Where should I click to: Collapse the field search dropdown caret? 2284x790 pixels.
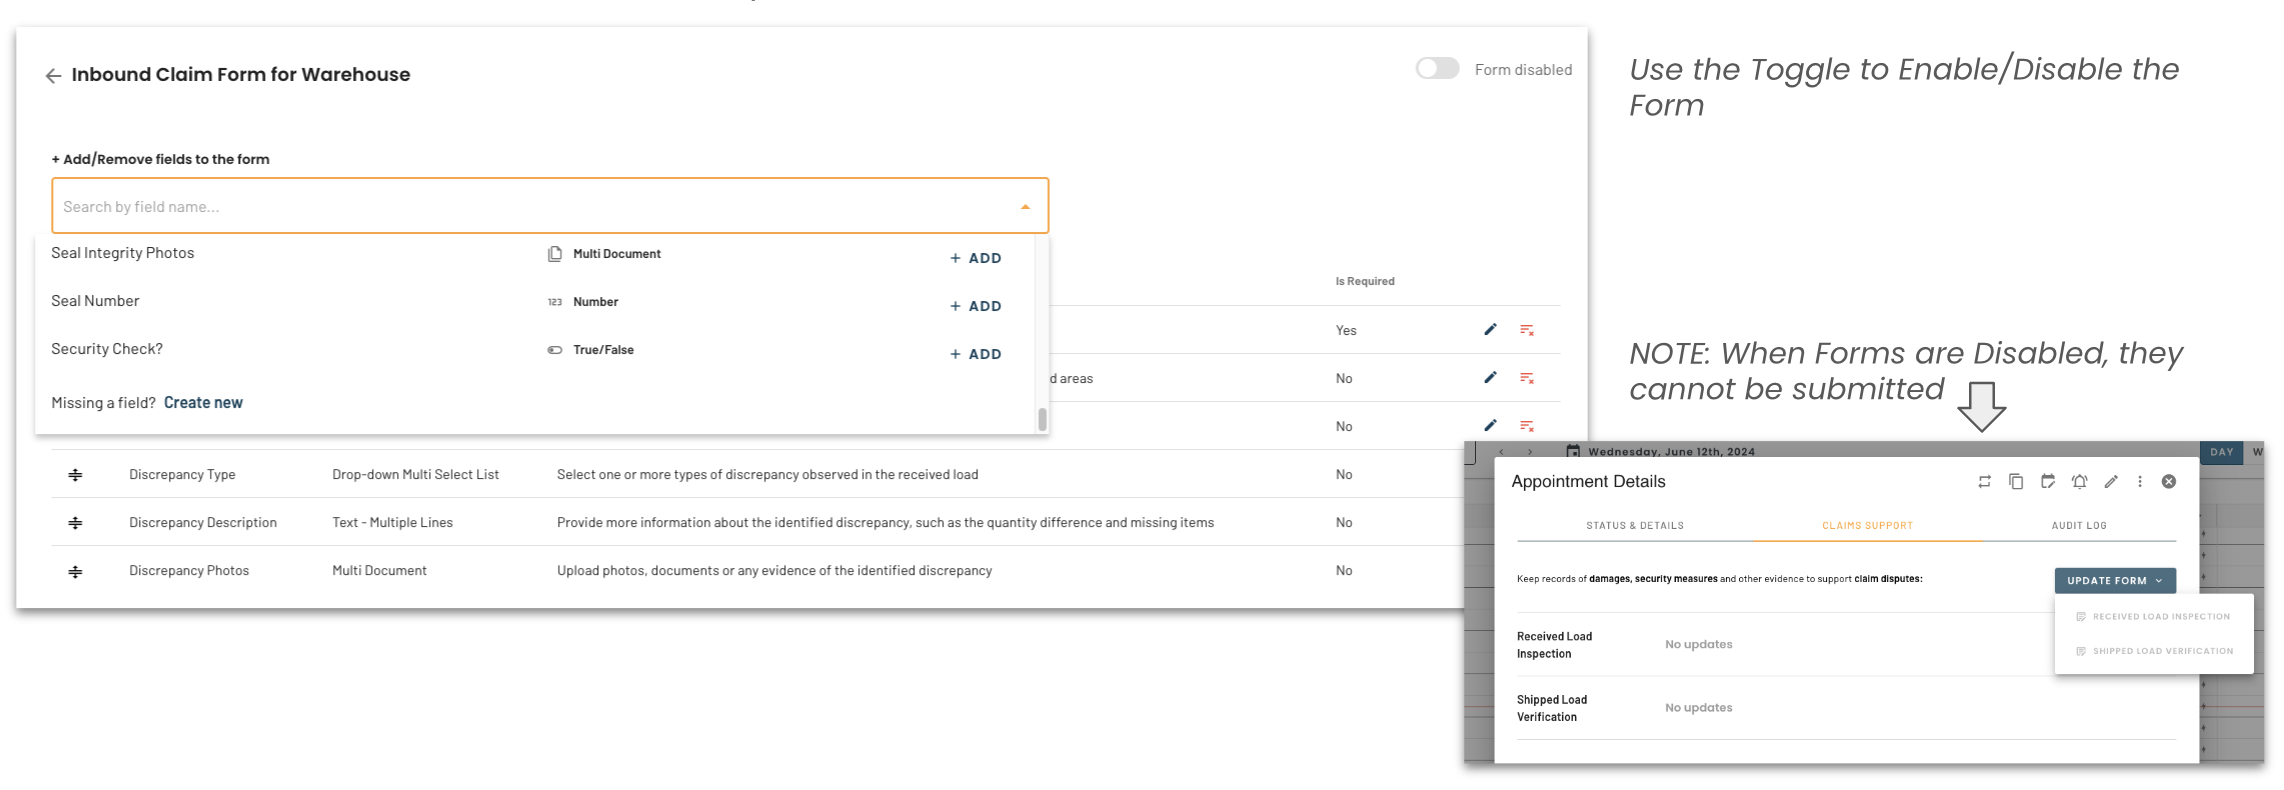click(1025, 207)
